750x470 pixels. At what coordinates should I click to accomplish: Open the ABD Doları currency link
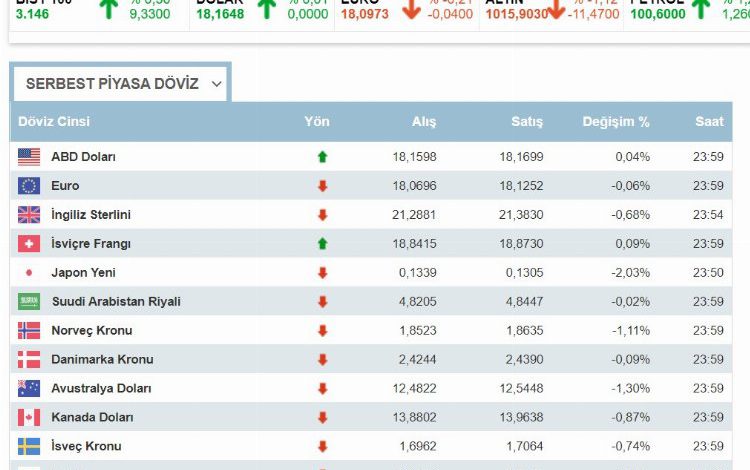pyautogui.click(x=84, y=157)
